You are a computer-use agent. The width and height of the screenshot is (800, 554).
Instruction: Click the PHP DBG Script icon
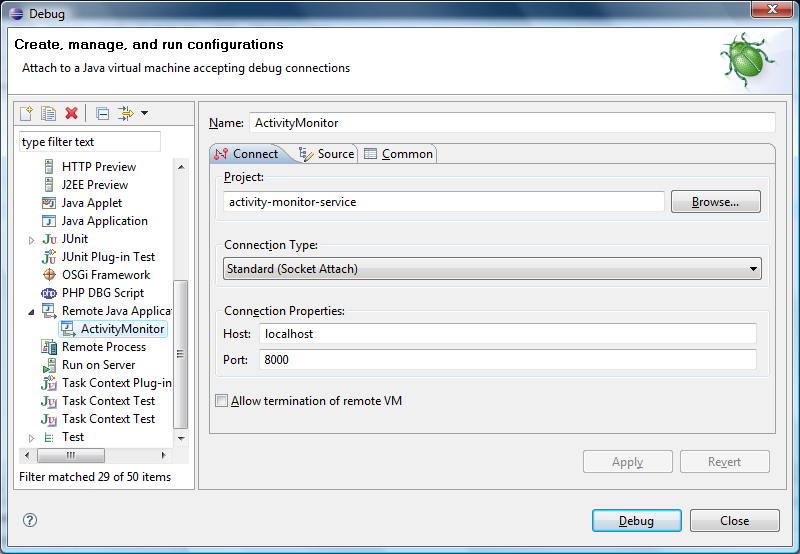49,293
